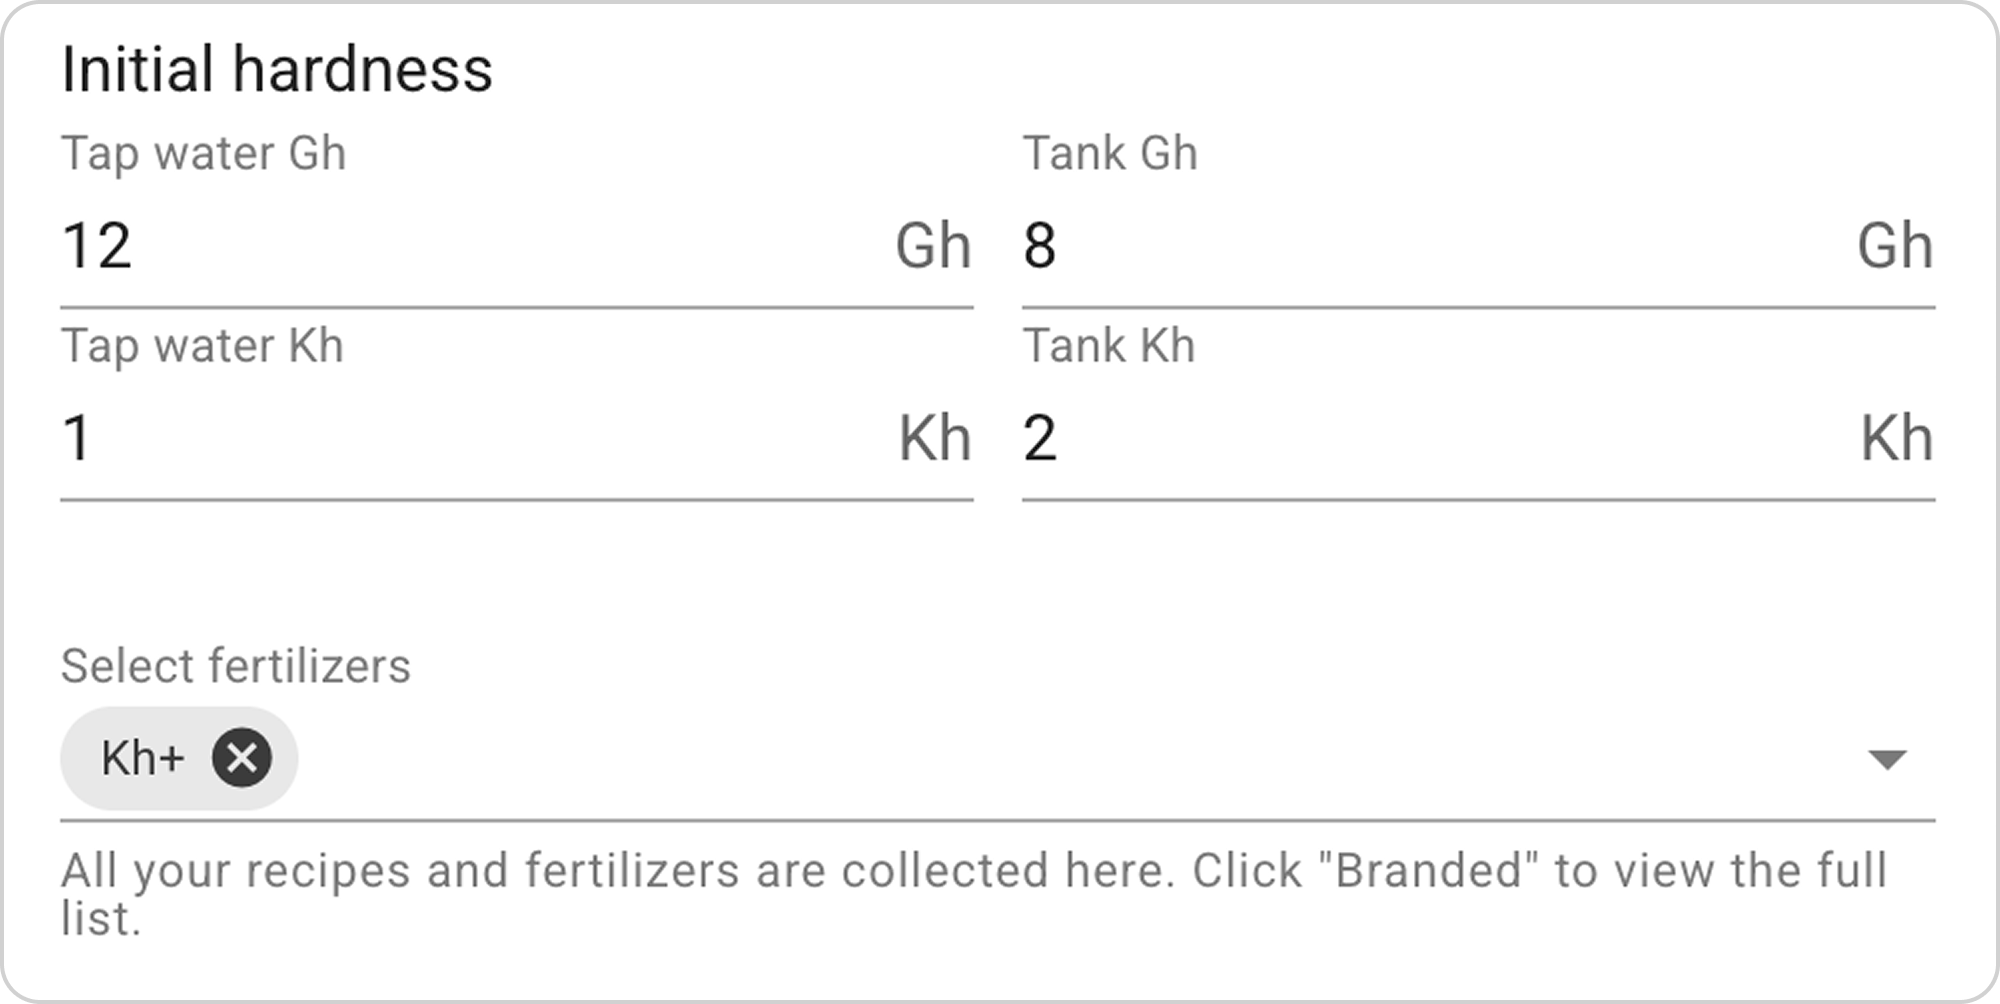The height and width of the screenshot is (1004, 2000).
Task: Click the Tank Gh label
Action: (x=1110, y=154)
